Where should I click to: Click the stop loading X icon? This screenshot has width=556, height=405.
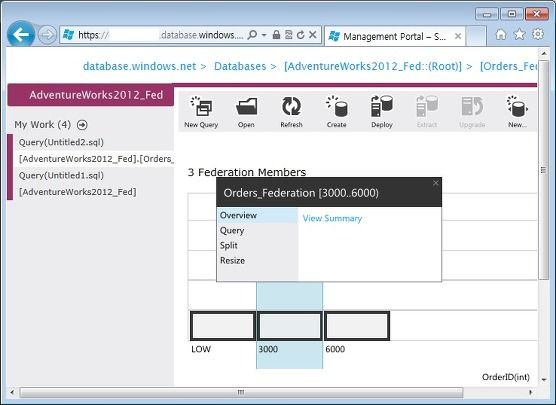[312, 35]
